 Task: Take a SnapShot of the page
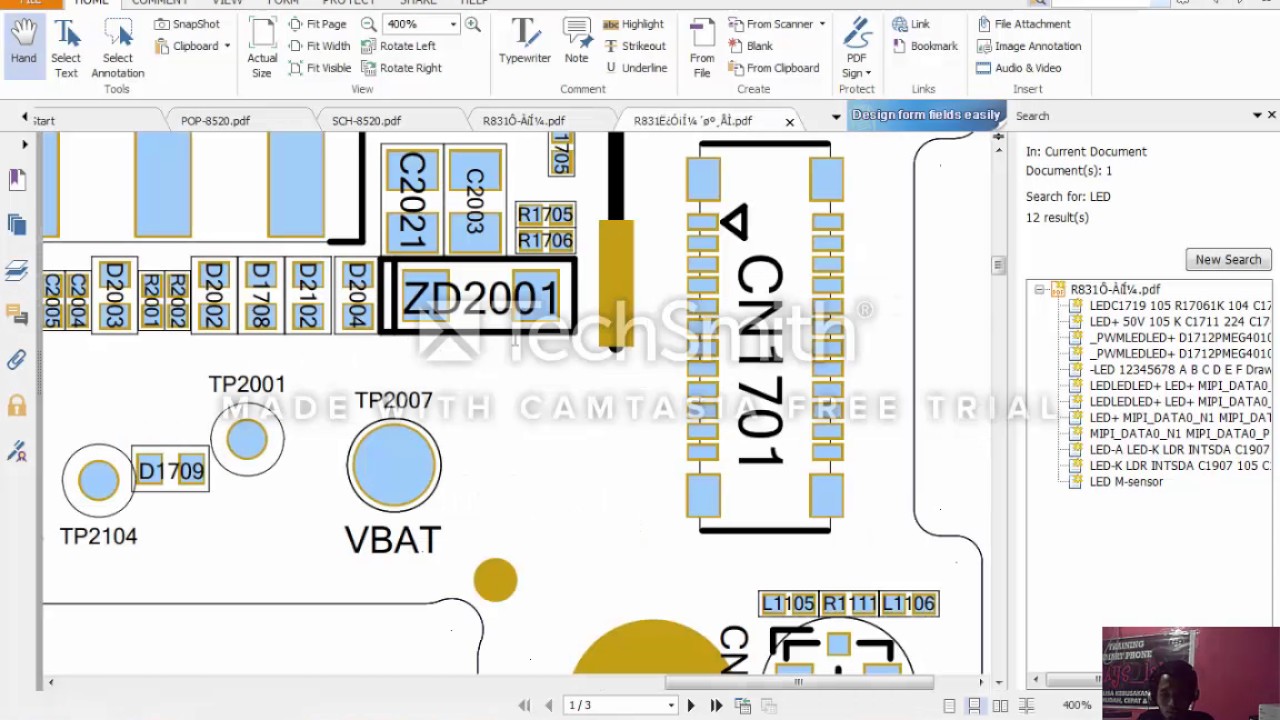tap(187, 24)
